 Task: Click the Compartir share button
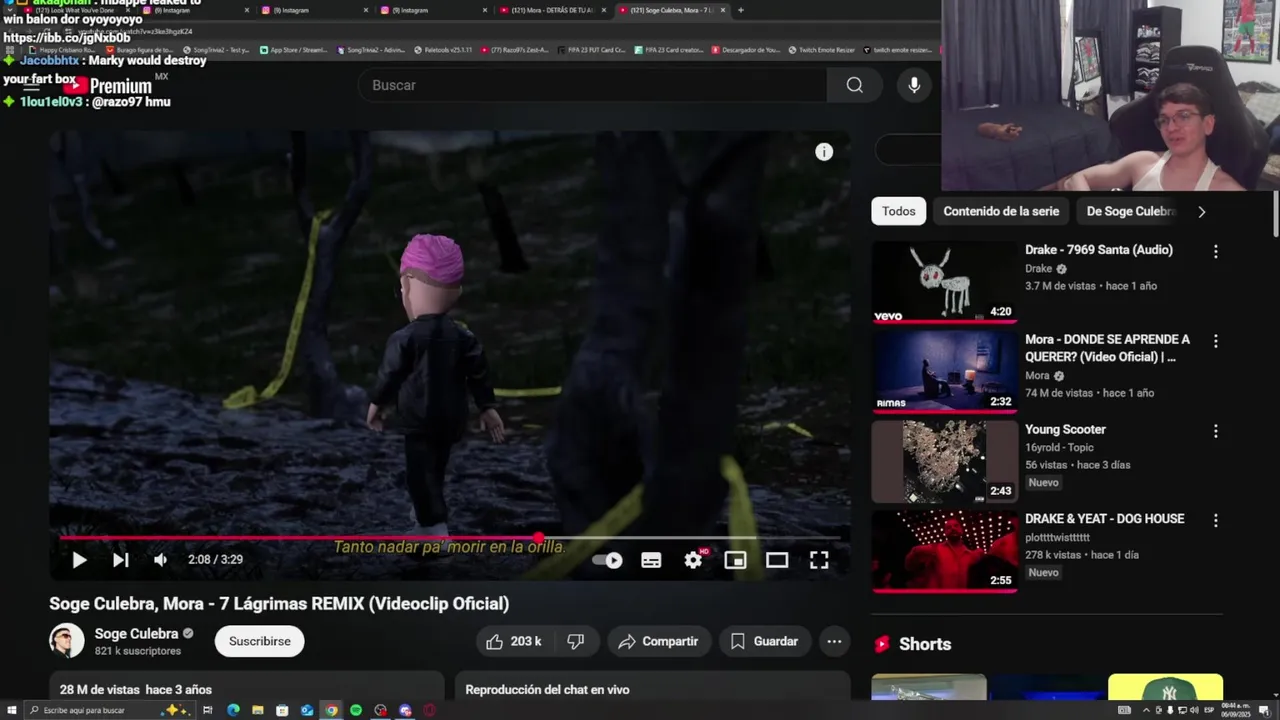(x=659, y=641)
